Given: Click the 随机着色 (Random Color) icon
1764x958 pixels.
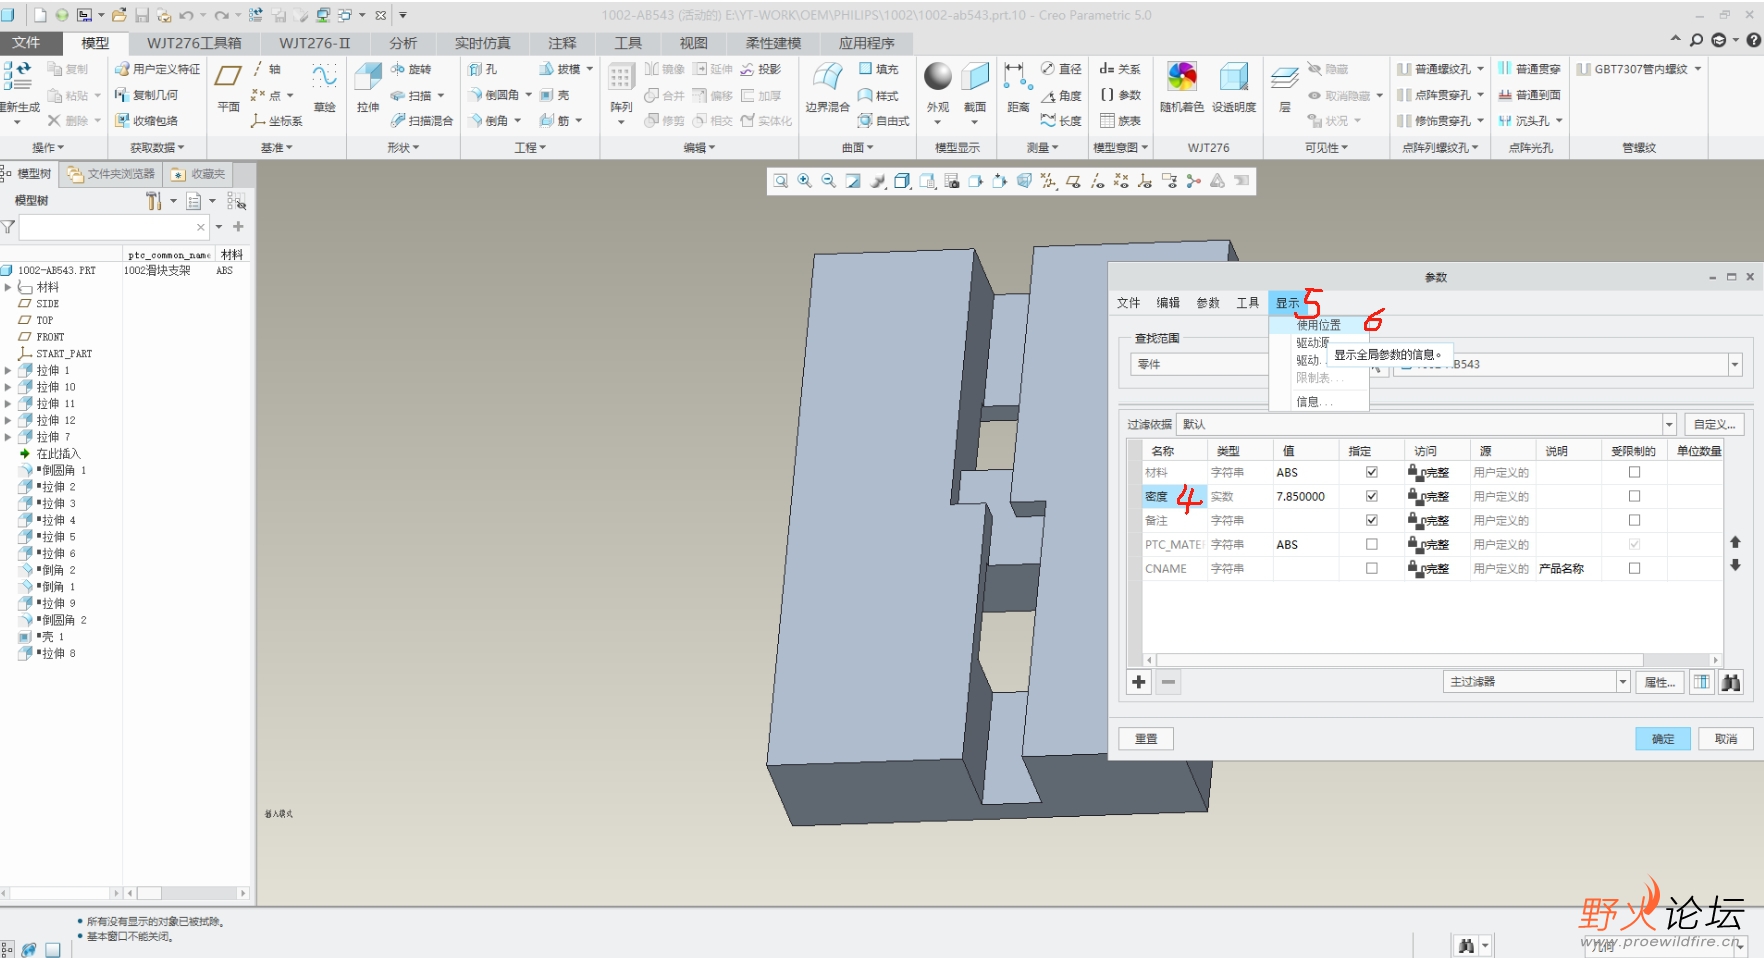Looking at the screenshot, I should click(1182, 76).
